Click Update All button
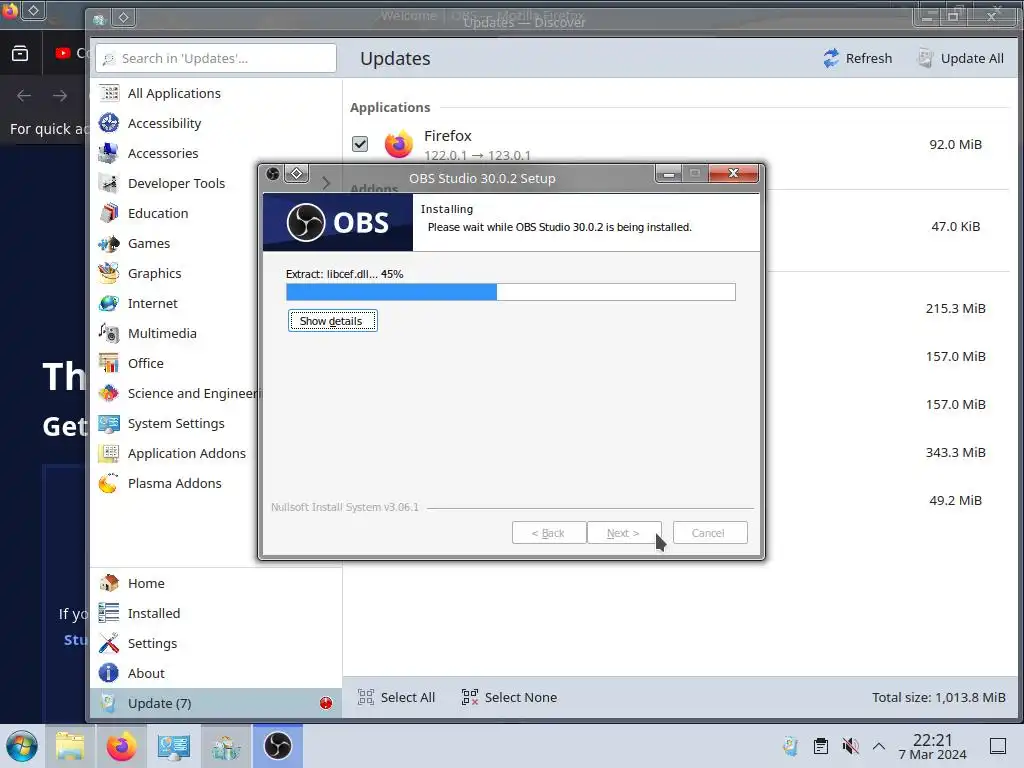The height and width of the screenshot is (768, 1024). 961,58
